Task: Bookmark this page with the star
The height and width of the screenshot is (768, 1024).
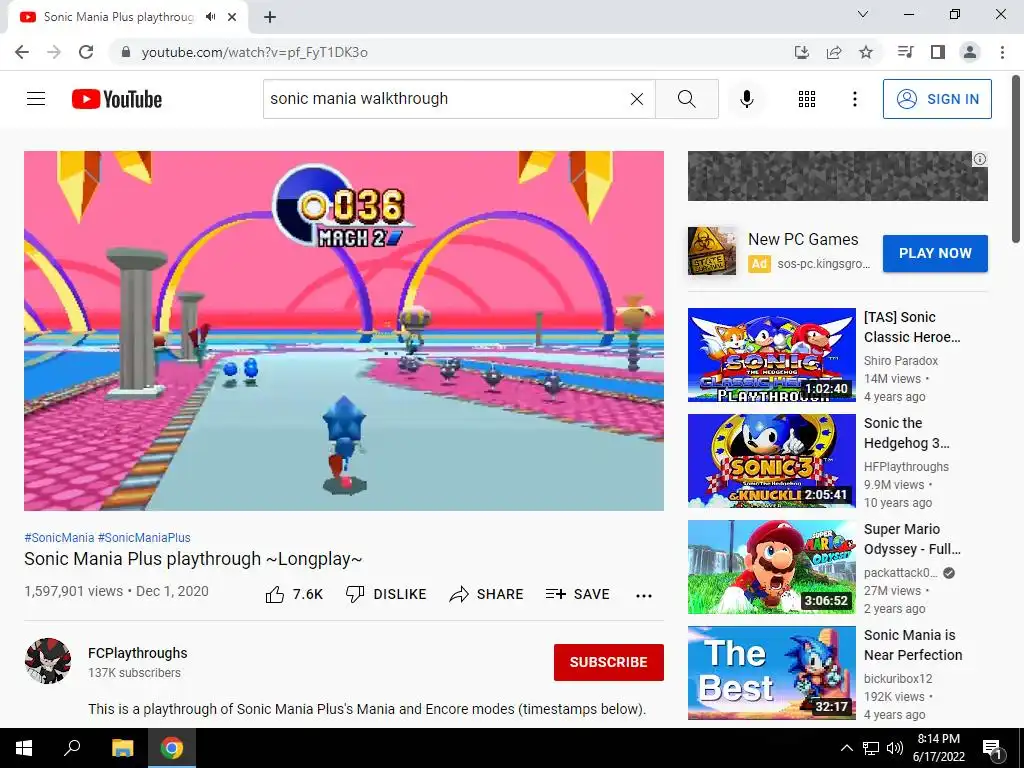Action: 866,52
